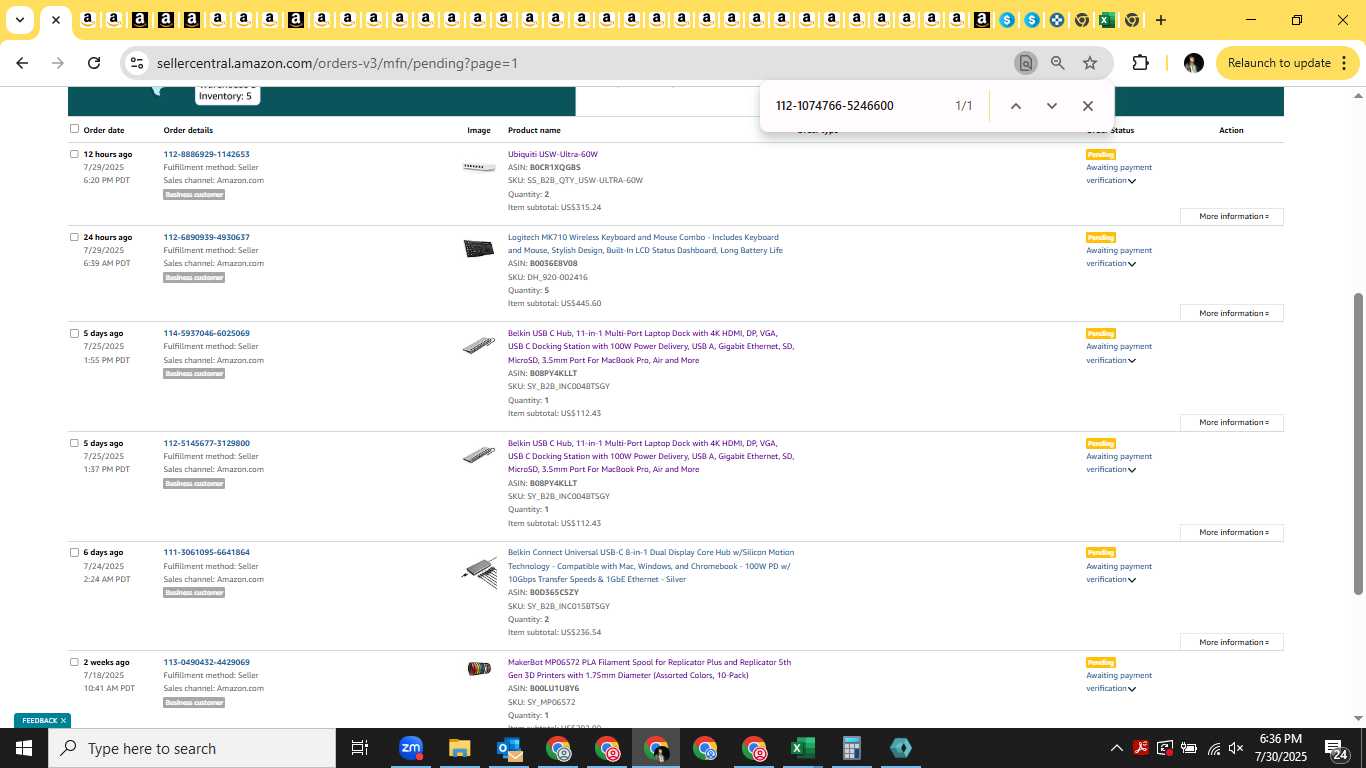1366x768 pixels.
Task: Expand More information for Logitech MK710 order
Action: pos(1232,313)
